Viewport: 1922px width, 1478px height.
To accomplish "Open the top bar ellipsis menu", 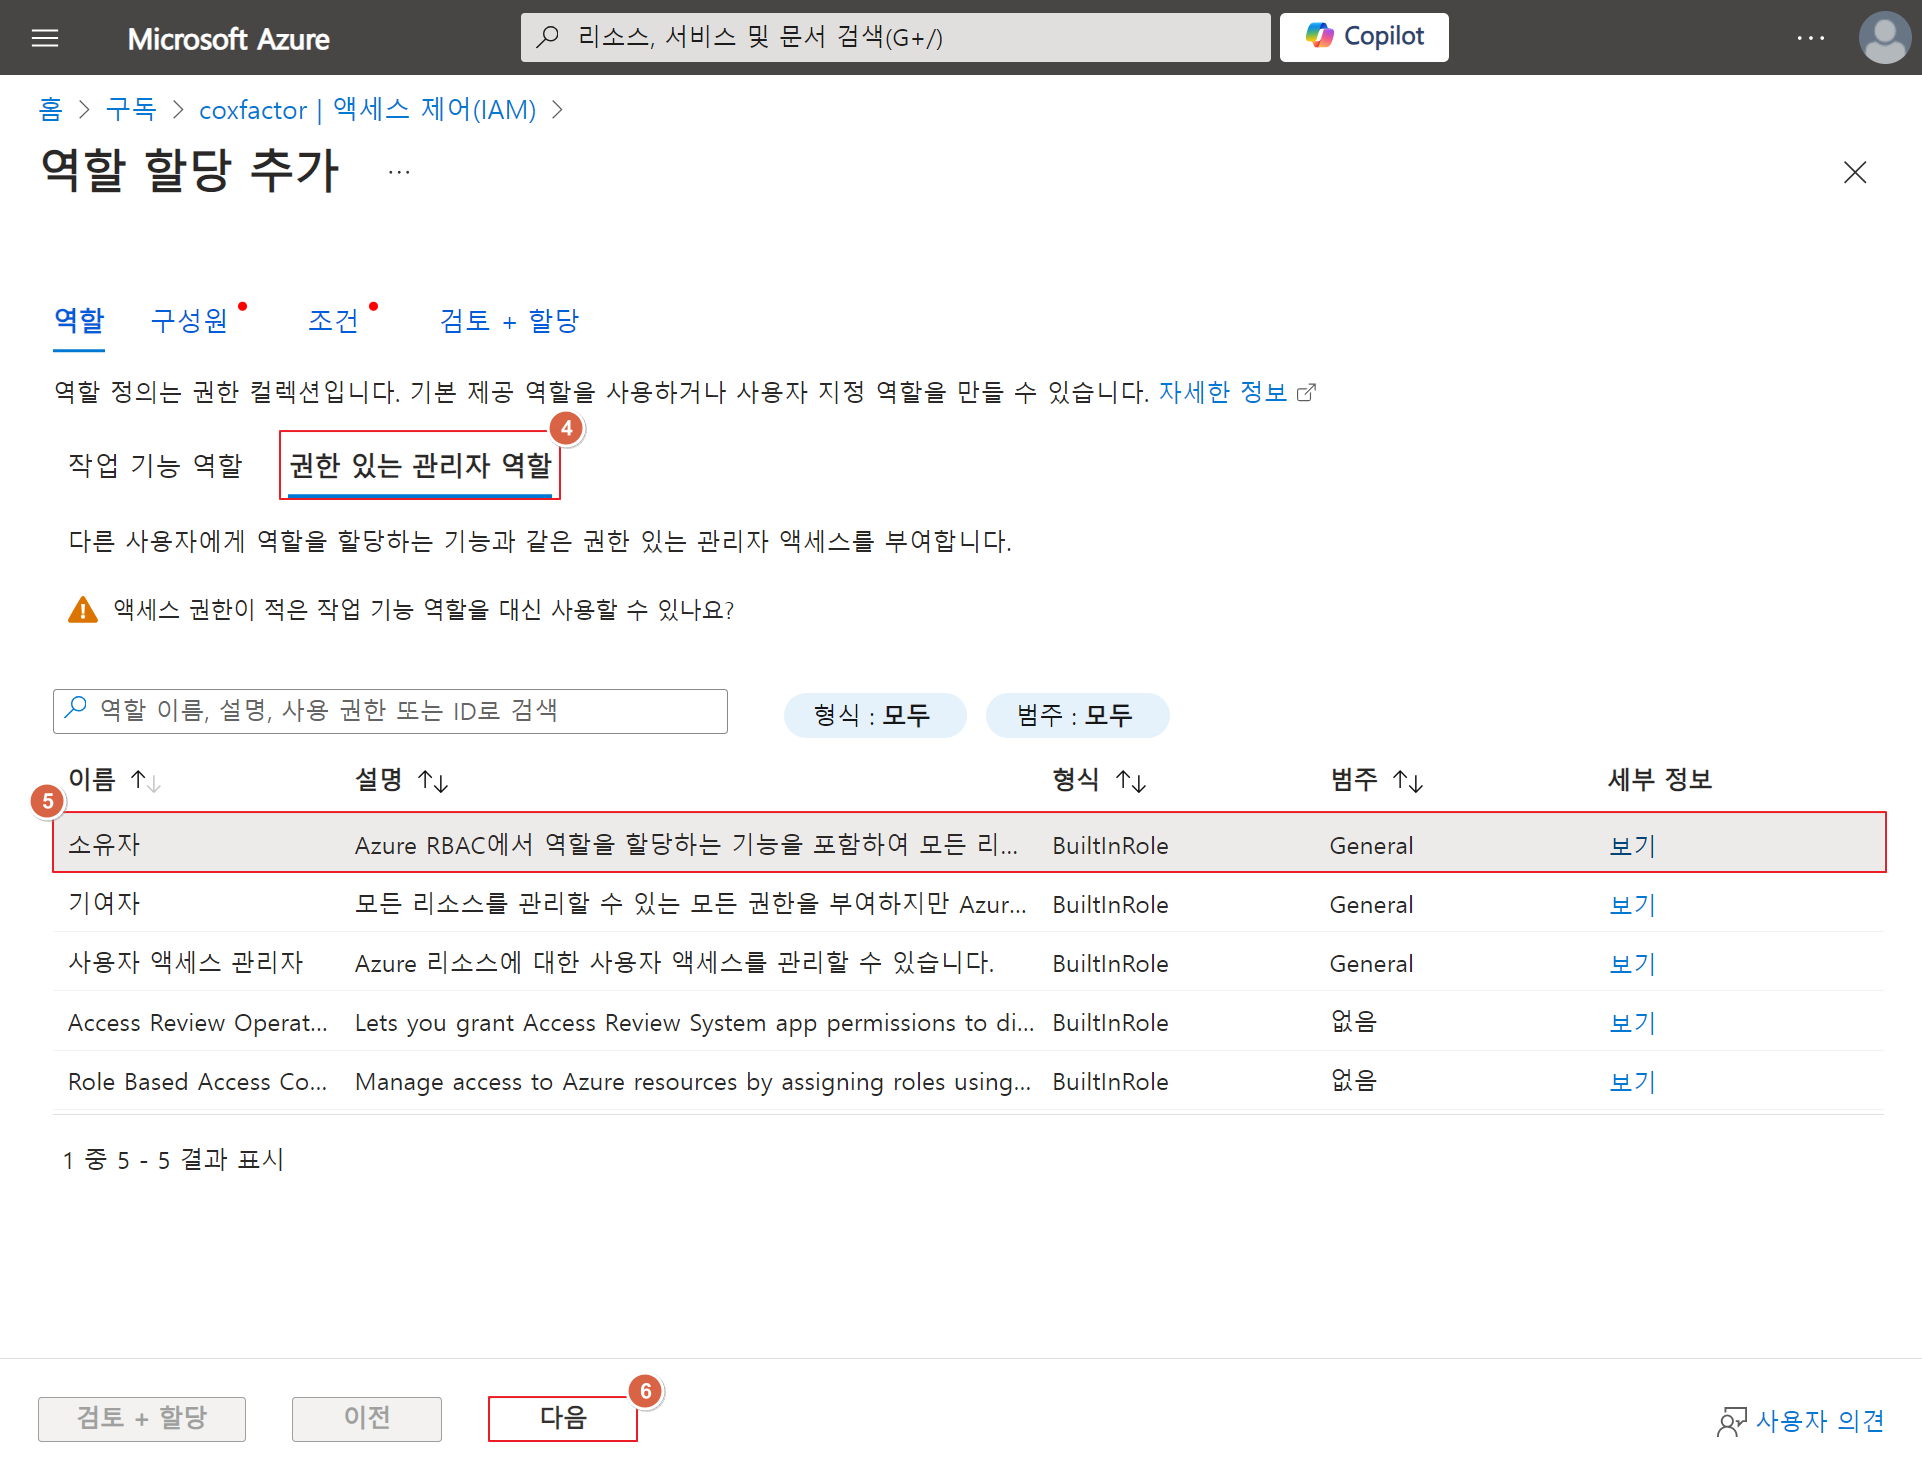I will (1810, 38).
